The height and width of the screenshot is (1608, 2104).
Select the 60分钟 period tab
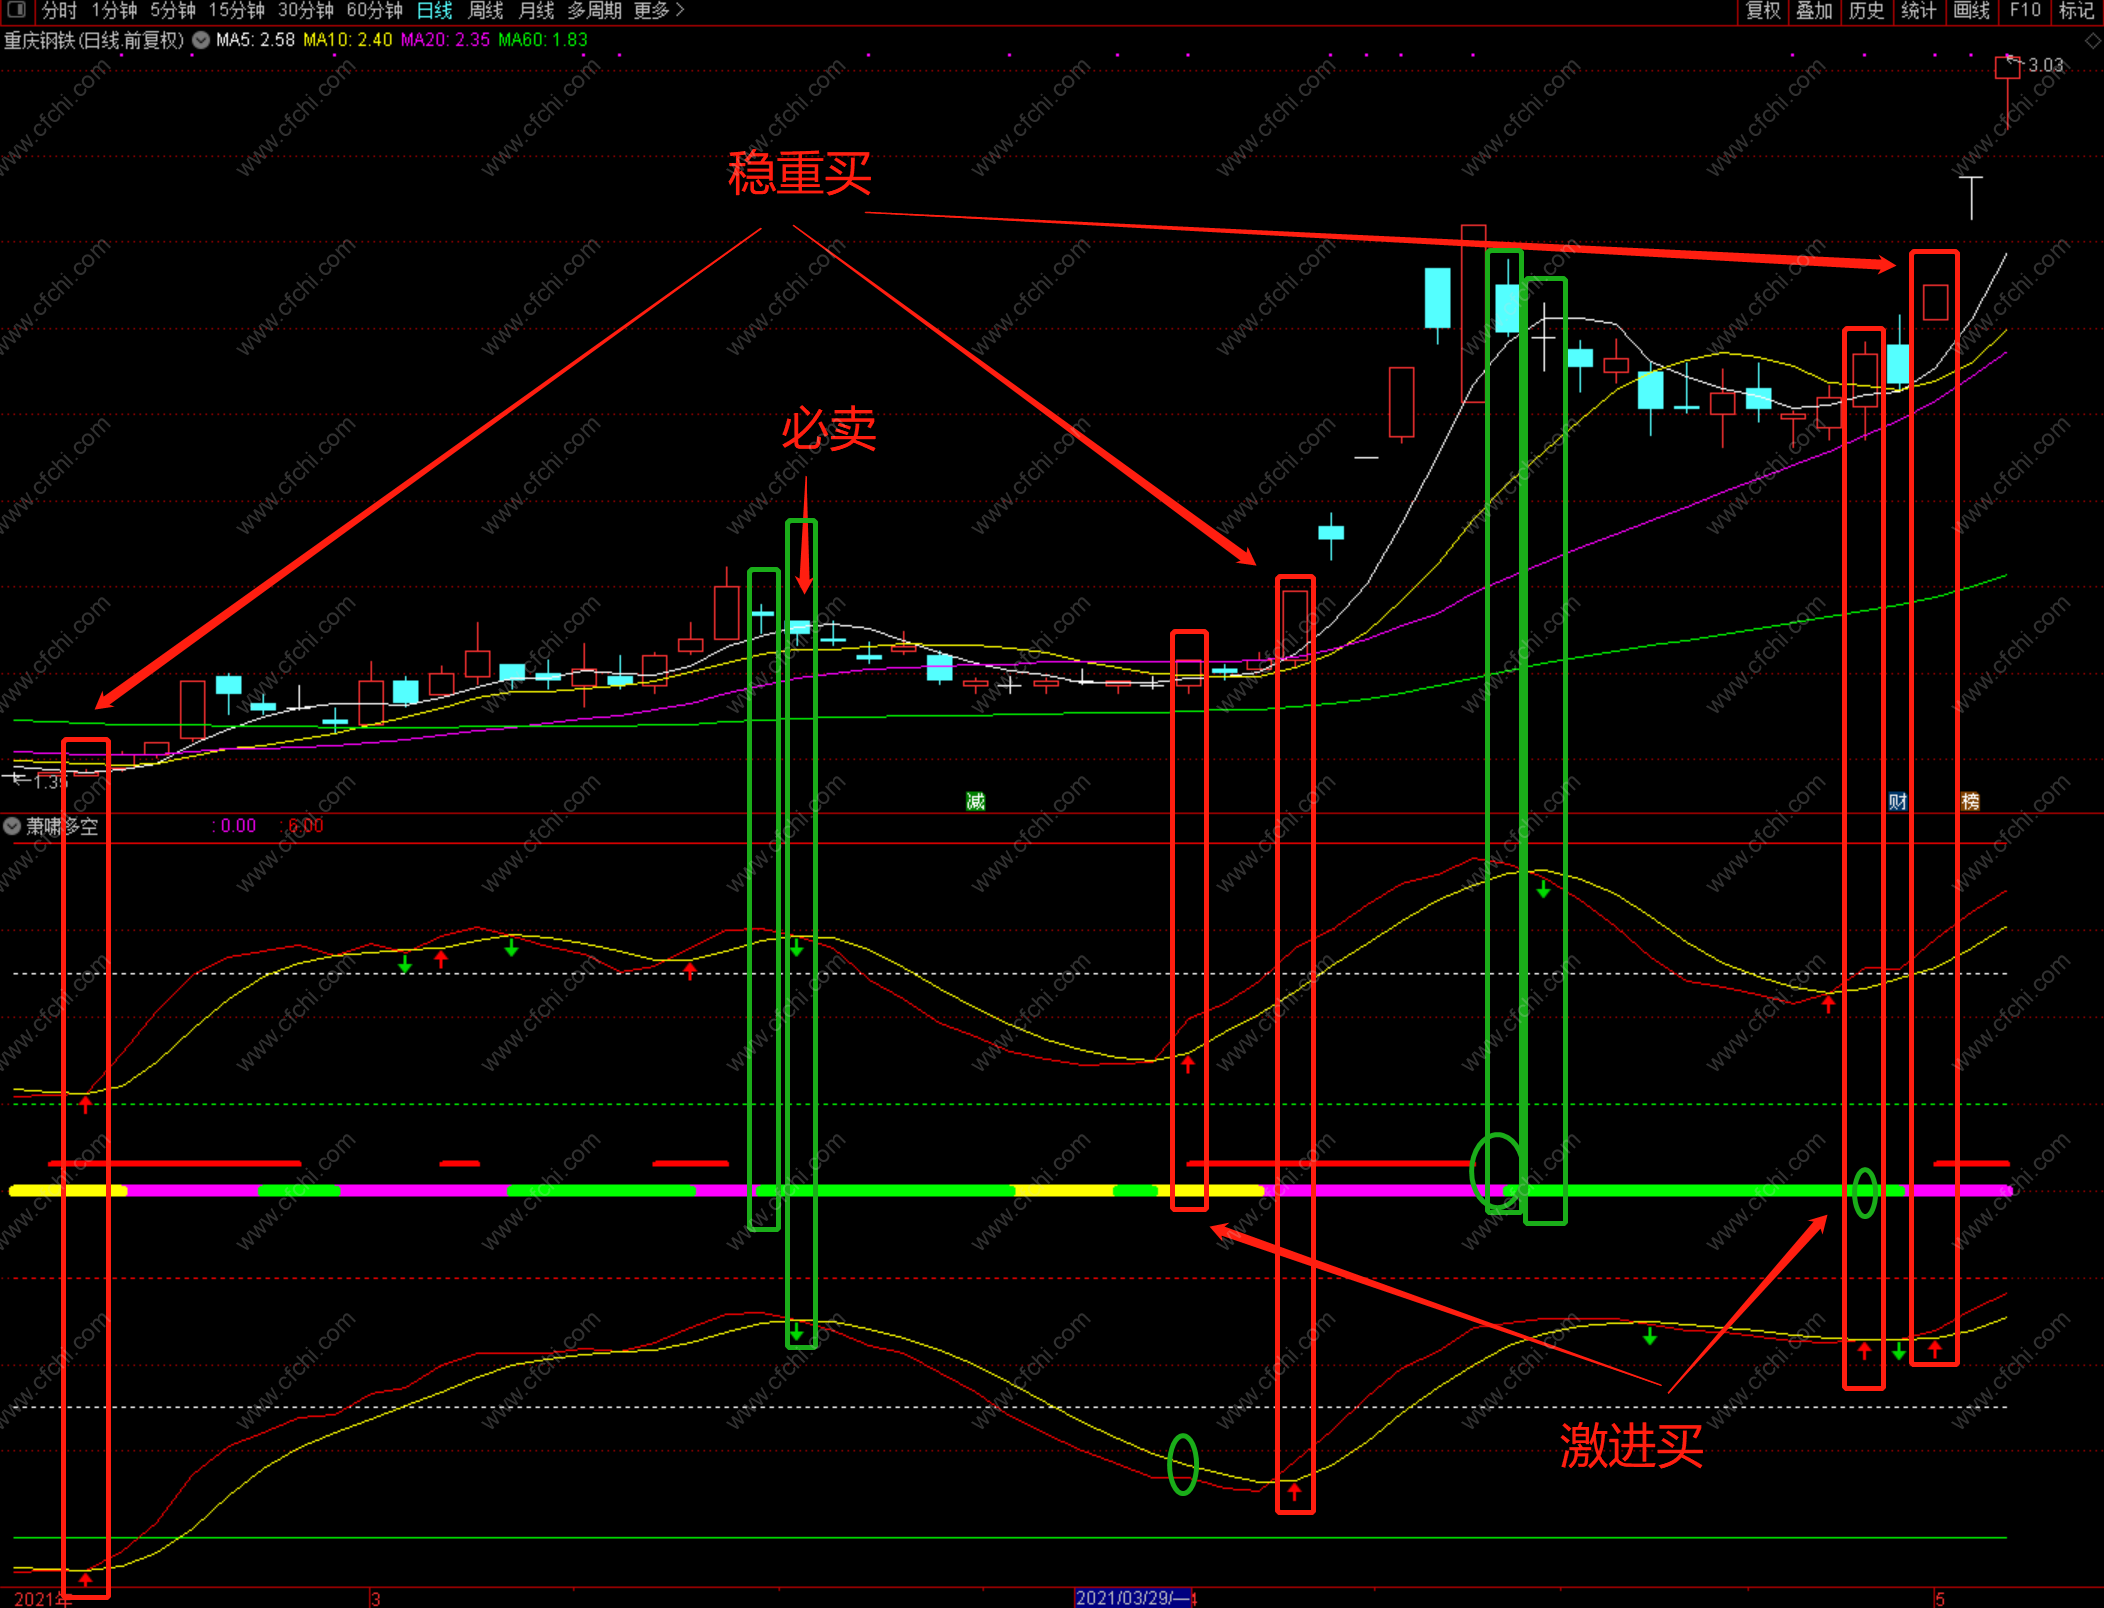374,10
